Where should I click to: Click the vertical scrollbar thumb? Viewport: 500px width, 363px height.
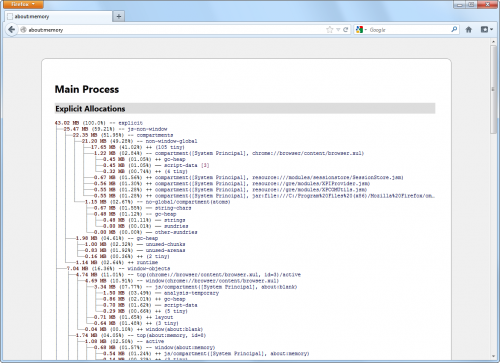pyautogui.click(x=493, y=89)
